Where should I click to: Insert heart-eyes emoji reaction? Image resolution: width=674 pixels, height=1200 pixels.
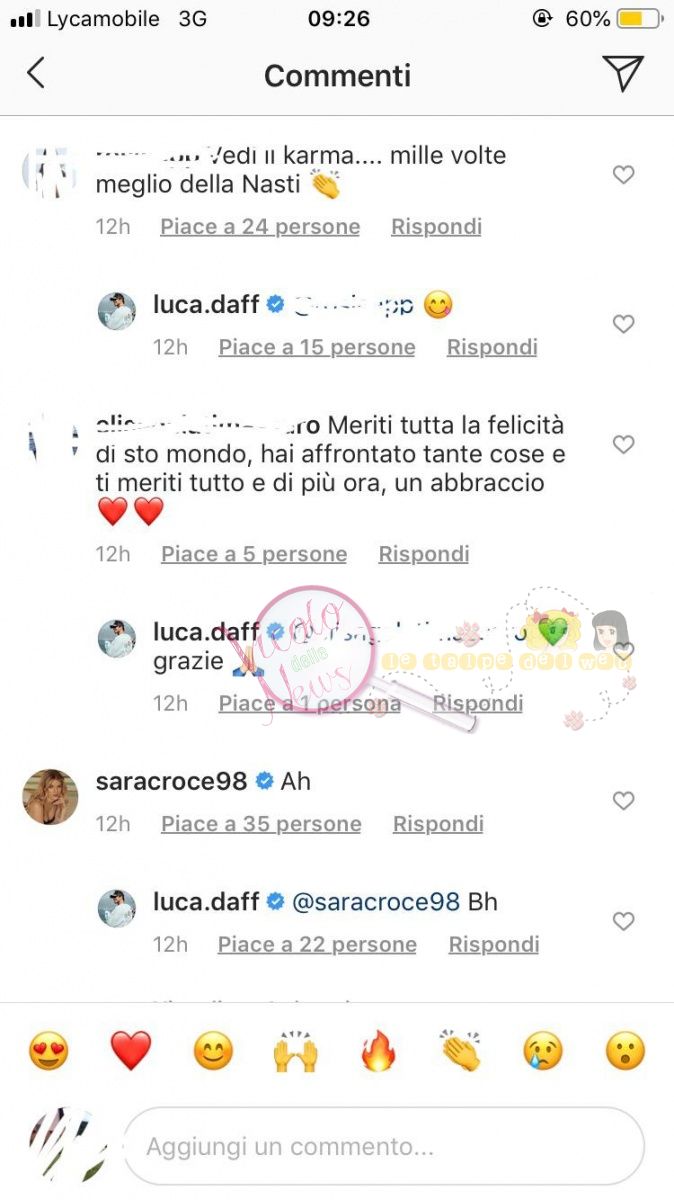48,1051
